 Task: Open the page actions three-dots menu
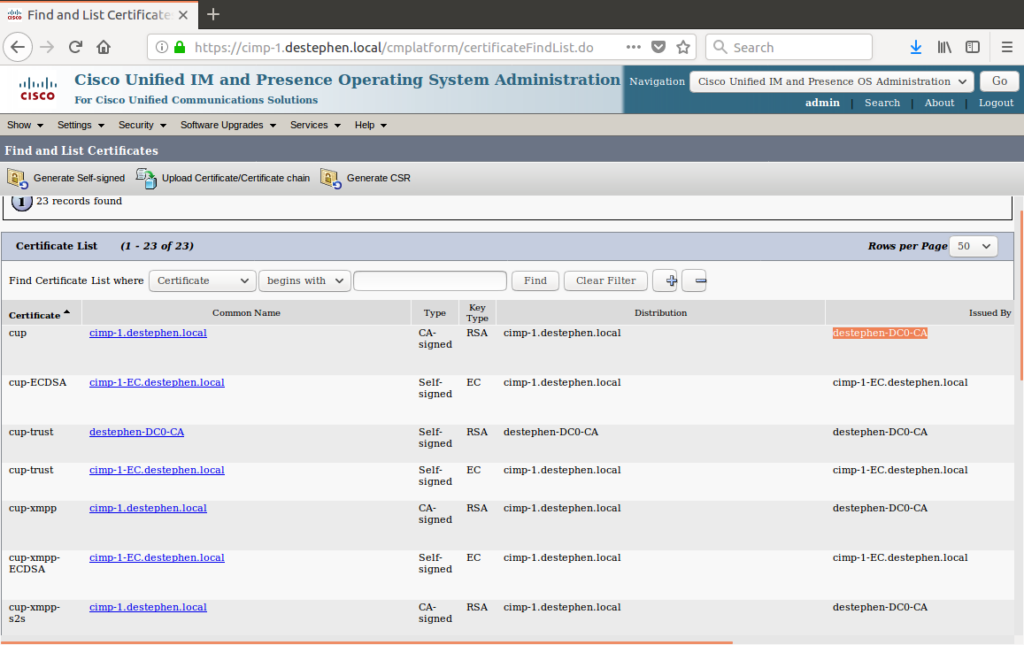tap(633, 47)
